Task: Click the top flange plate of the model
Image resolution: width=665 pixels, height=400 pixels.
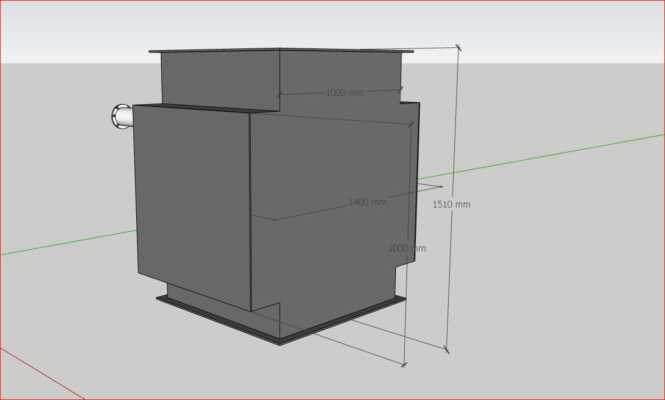Action: coord(280,49)
